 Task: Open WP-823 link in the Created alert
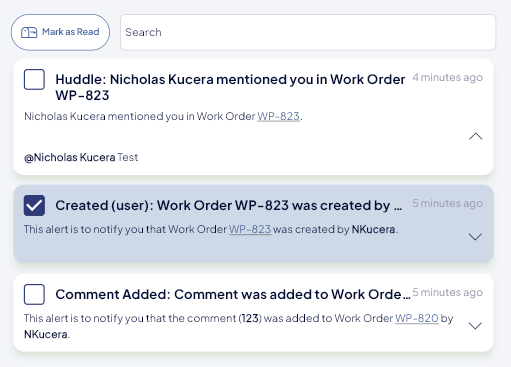pyautogui.click(x=250, y=229)
